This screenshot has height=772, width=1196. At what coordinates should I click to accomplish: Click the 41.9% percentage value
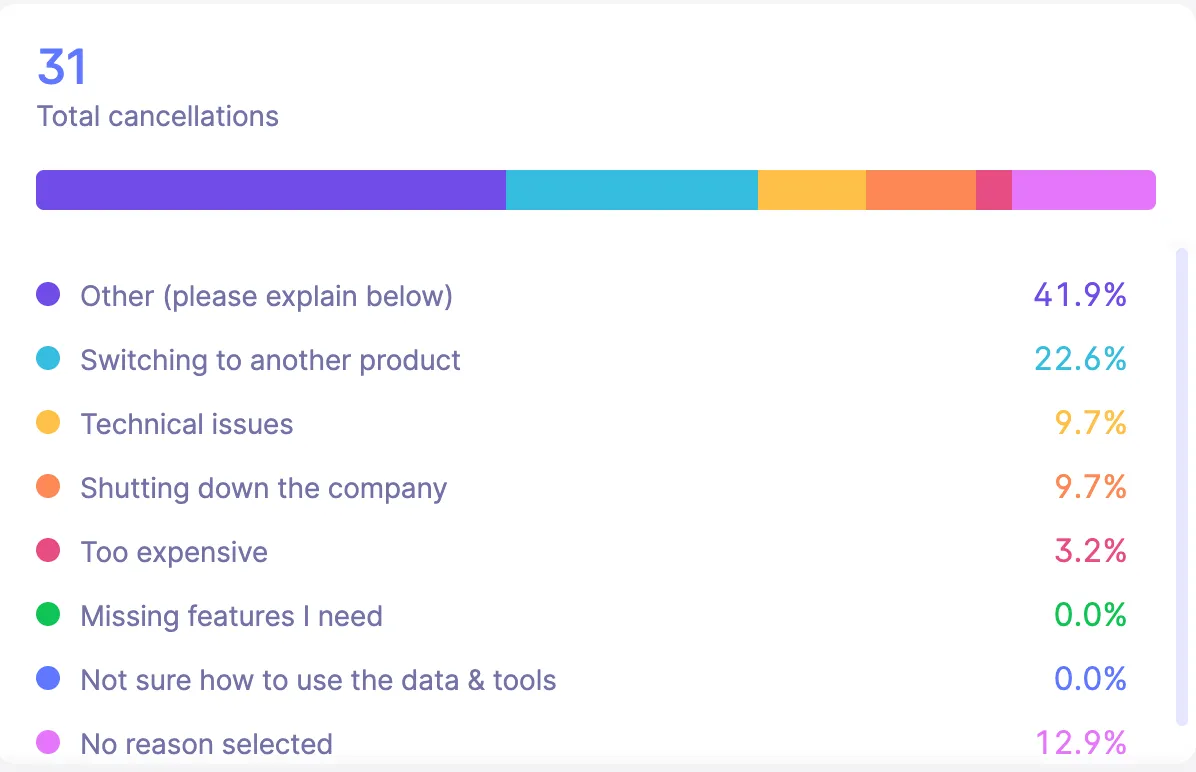[1080, 294]
